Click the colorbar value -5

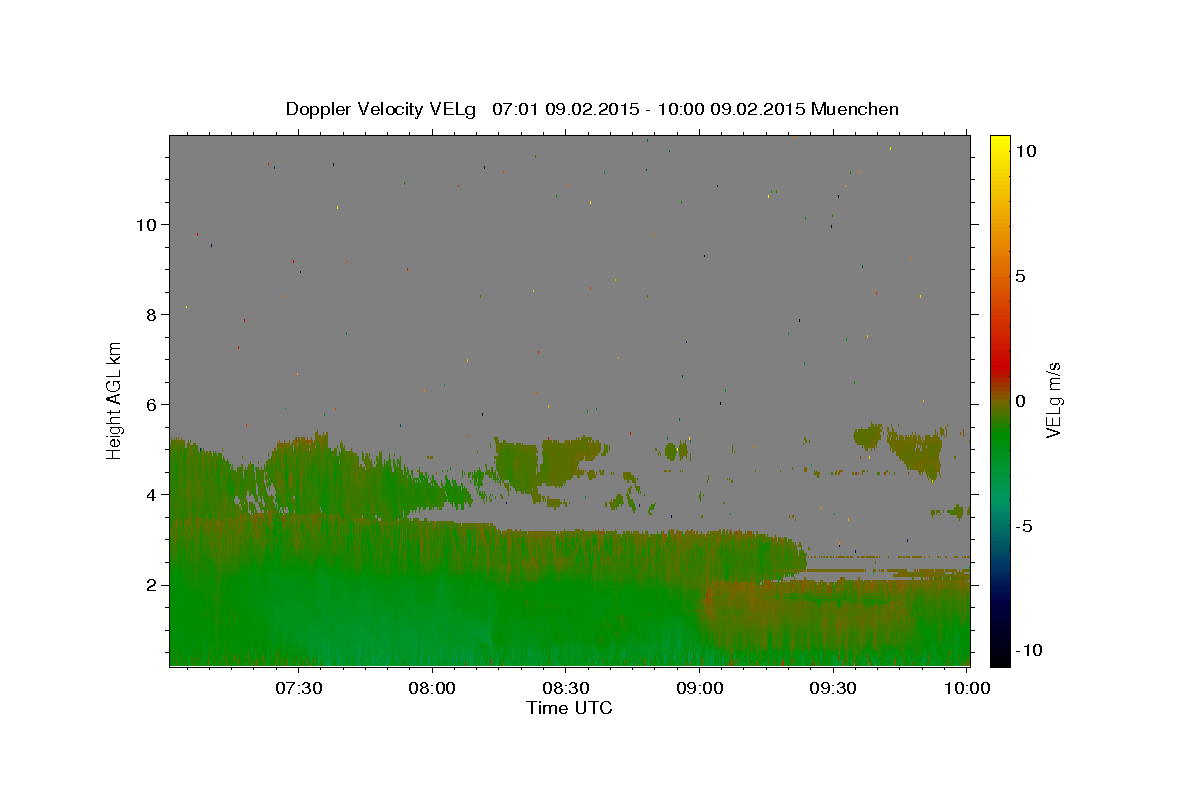pyautogui.click(x=1024, y=526)
